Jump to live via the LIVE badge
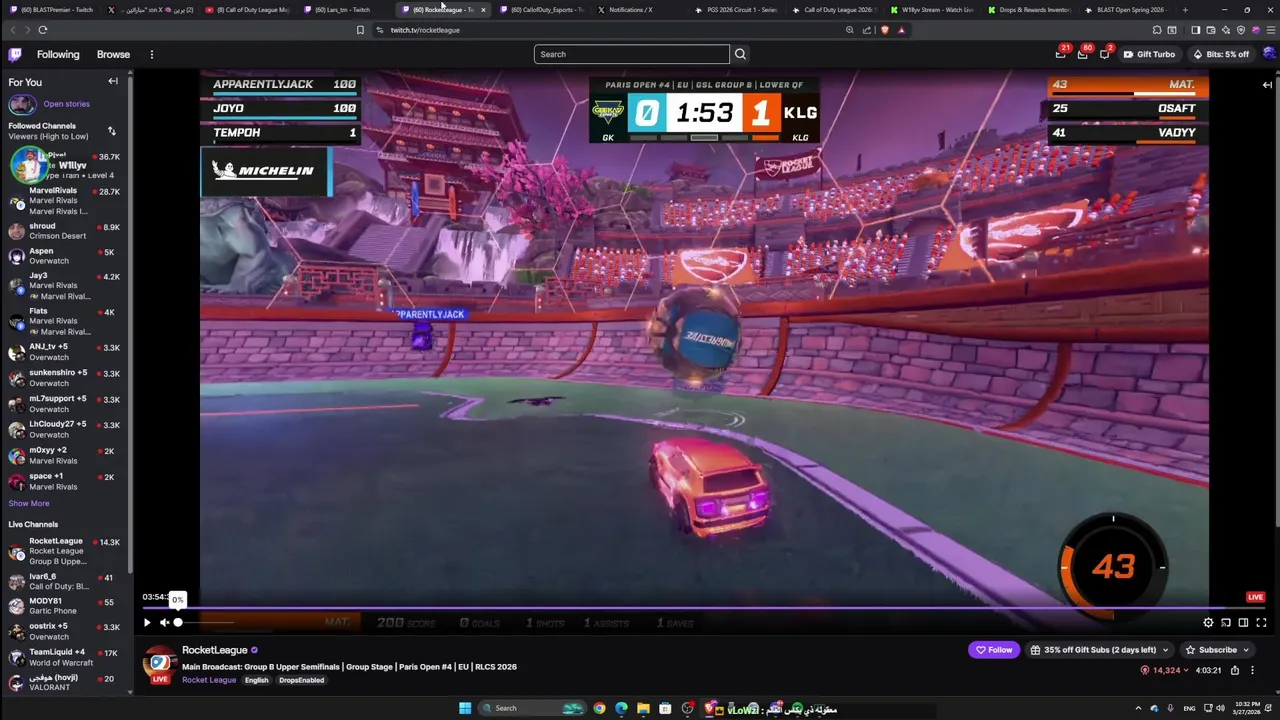 click(x=1255, y=597)
